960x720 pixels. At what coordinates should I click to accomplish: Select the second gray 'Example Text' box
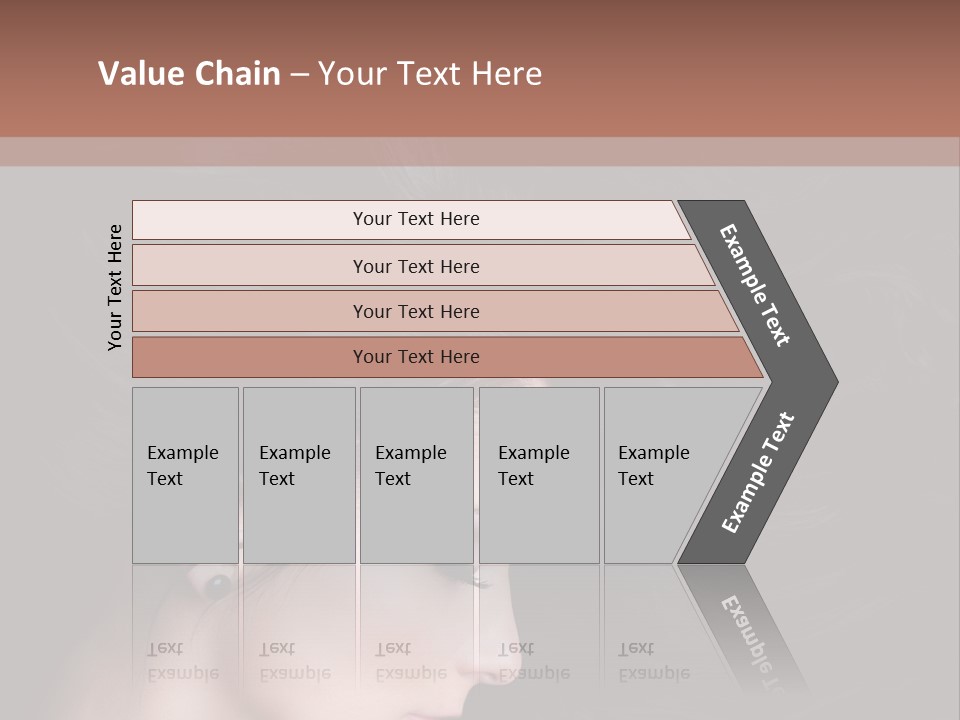(x=299, y=475)
